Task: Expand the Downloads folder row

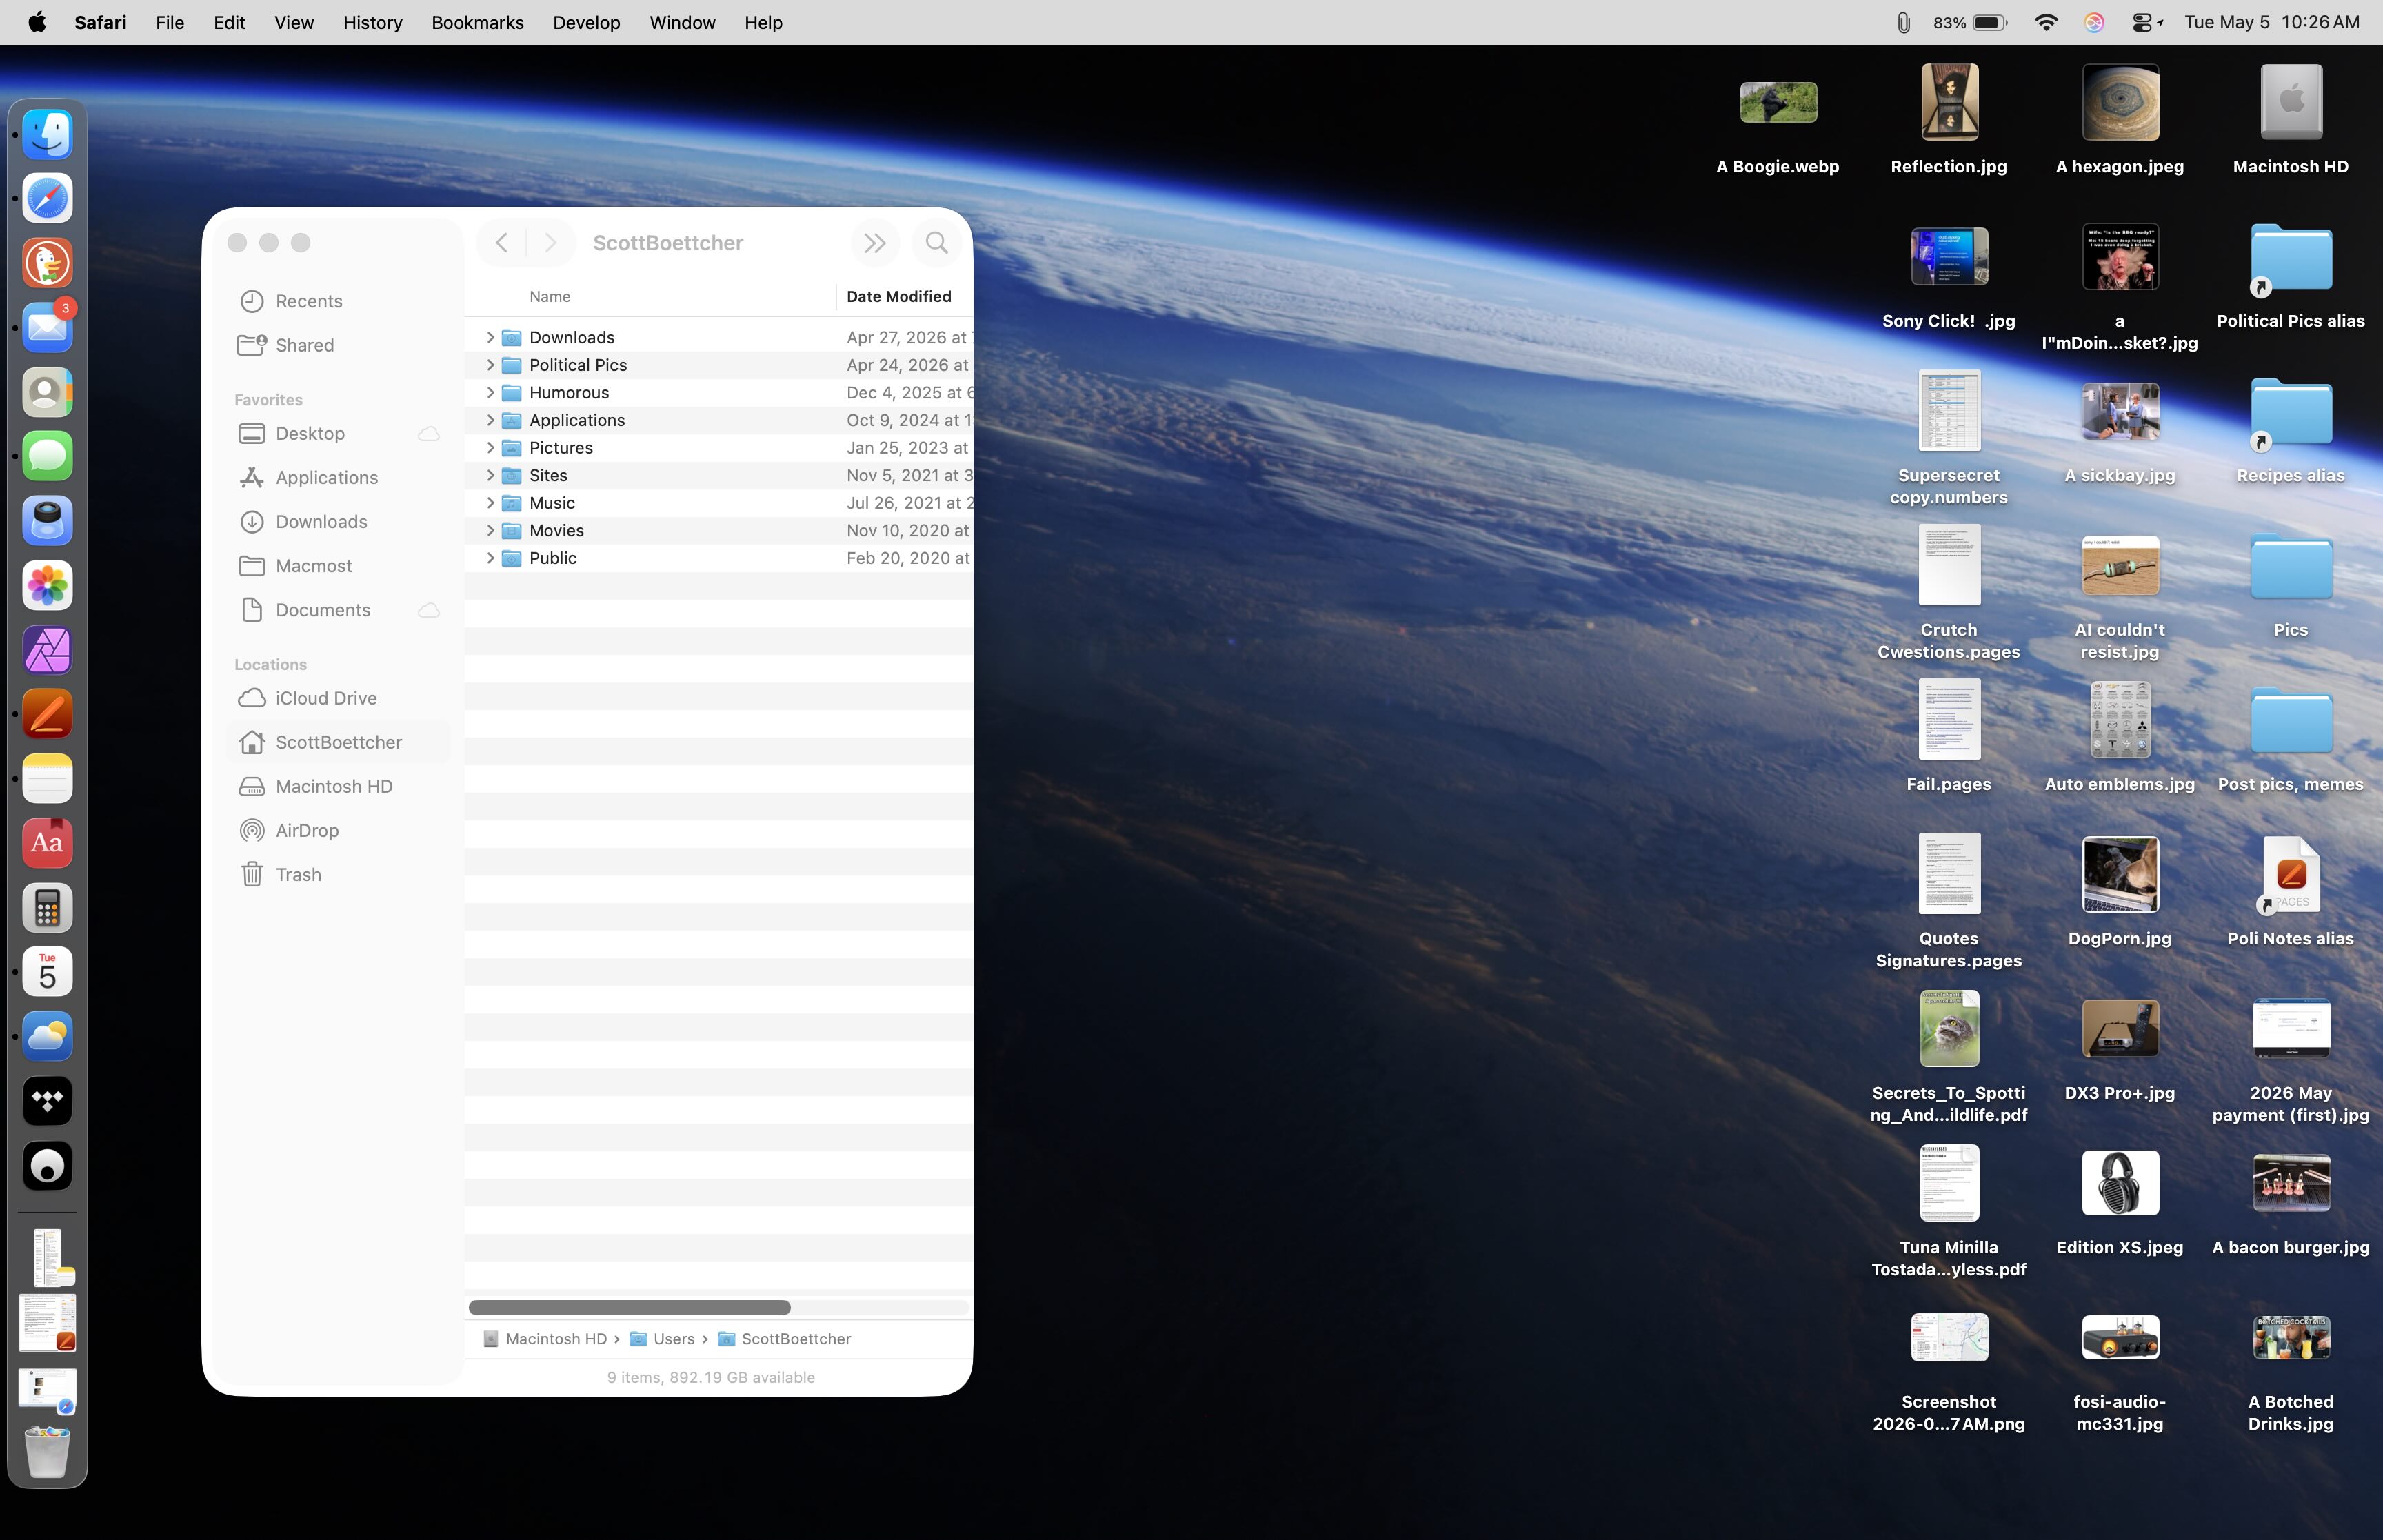Action: tap(490, 337)
